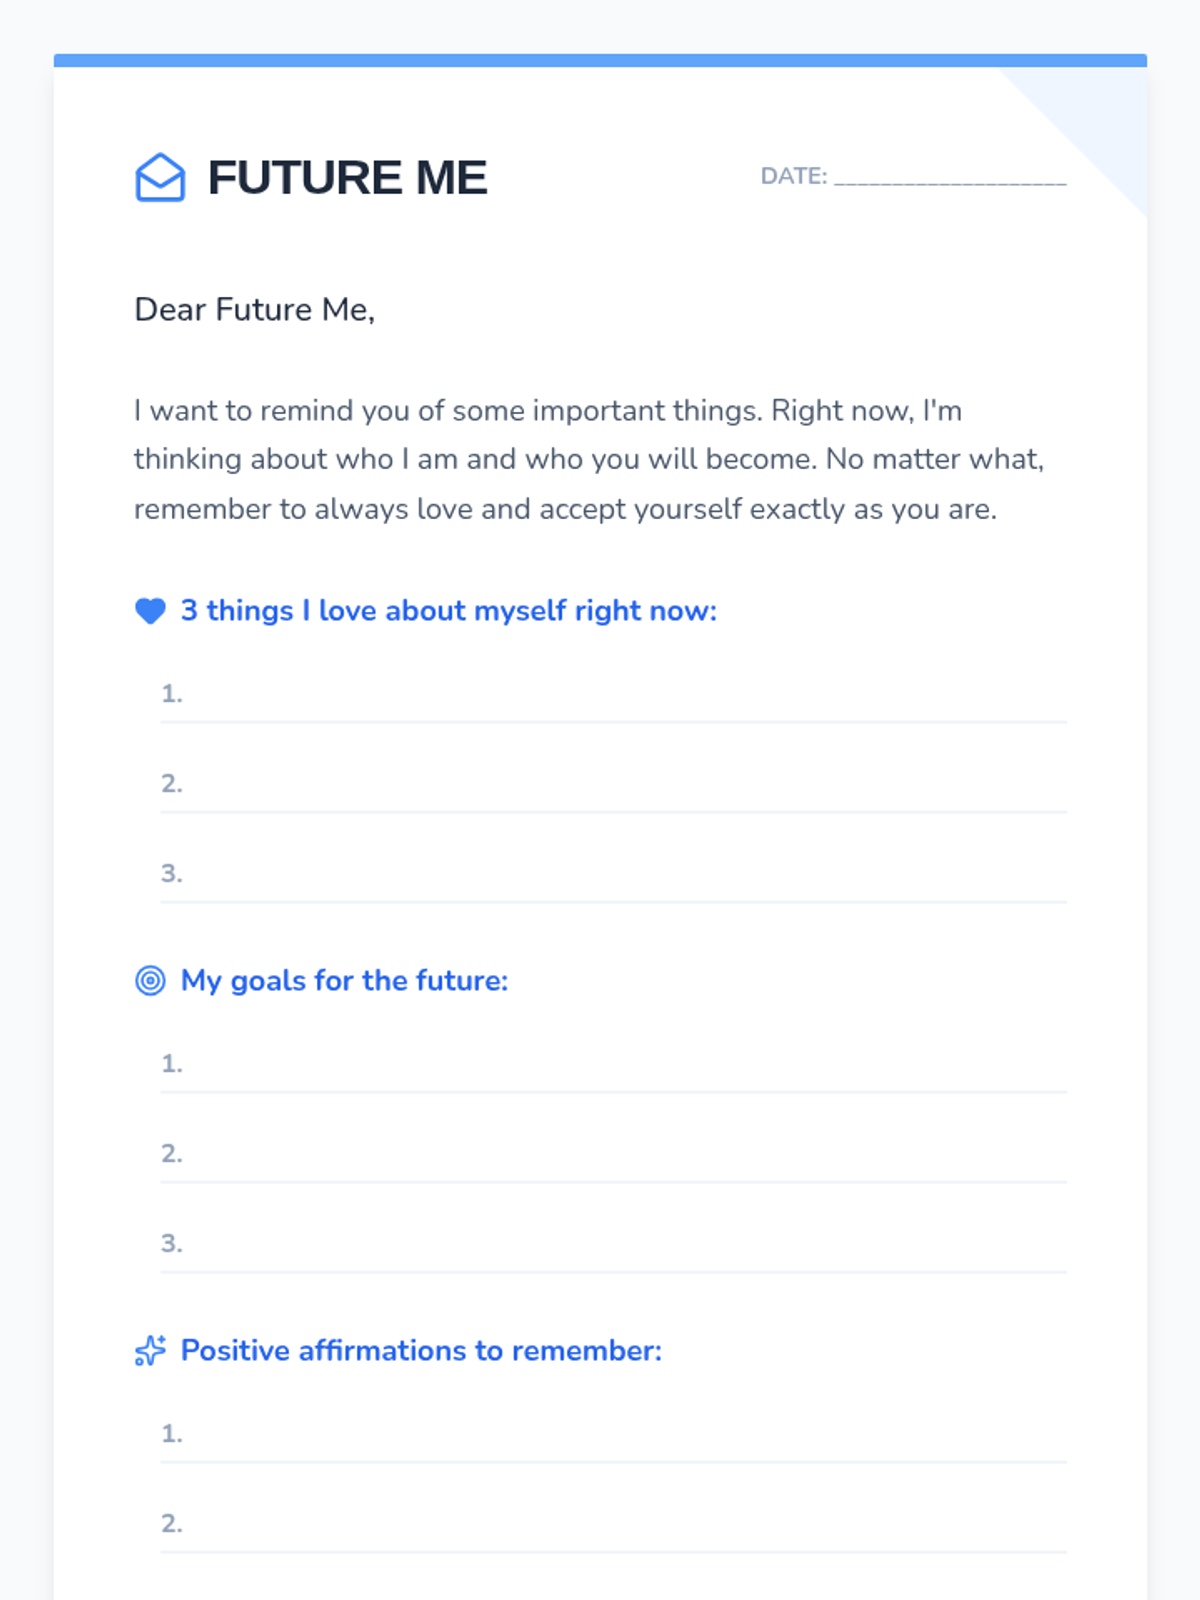Click the "Positive affirmations to remember" heading

[421, 1351]
